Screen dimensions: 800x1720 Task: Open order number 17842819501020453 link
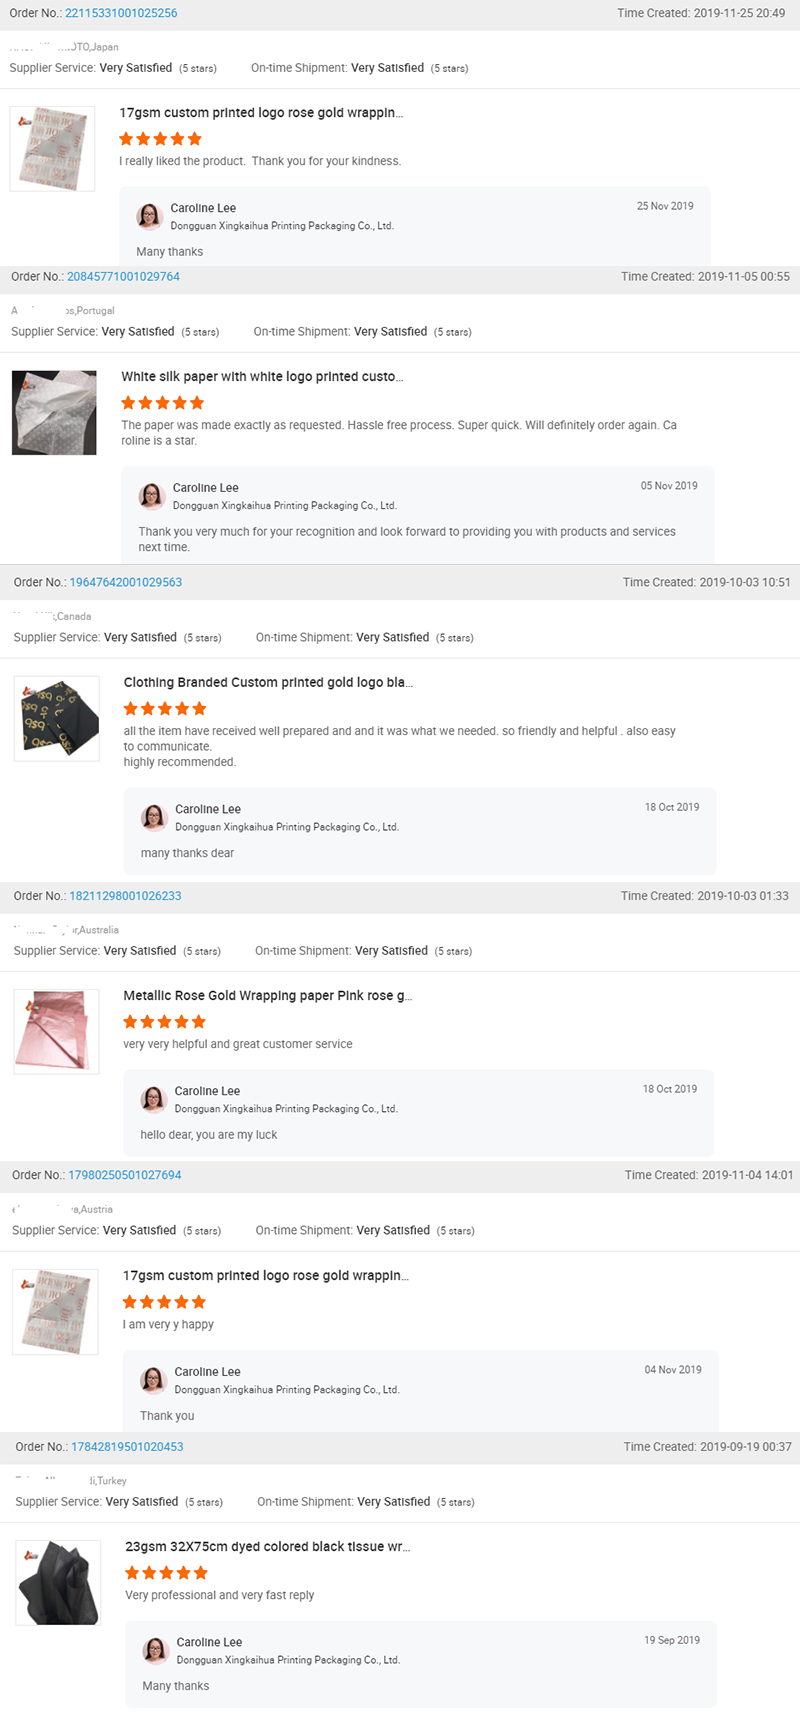(x=127, y=1447)
